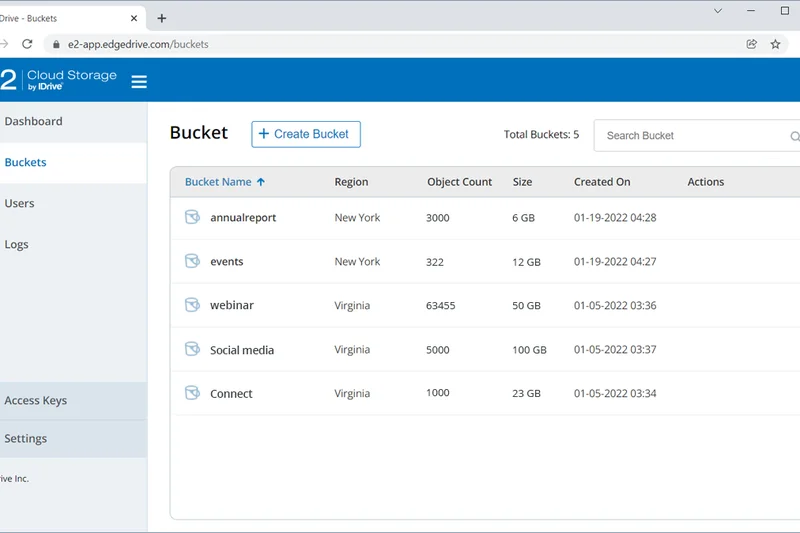Screen dimensions: 800x533
Task: Reload the page in the browser
Action: pos(27,44)
